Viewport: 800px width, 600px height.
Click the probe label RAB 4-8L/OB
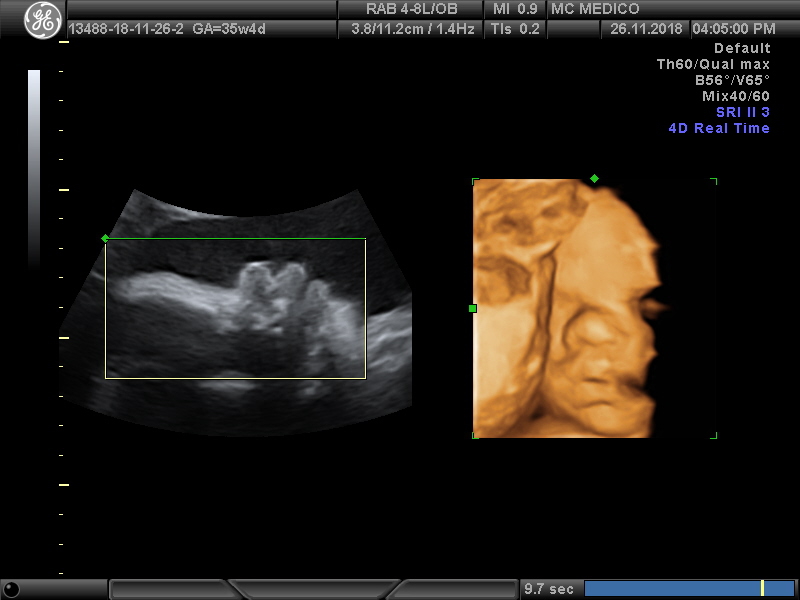[411, 9]
